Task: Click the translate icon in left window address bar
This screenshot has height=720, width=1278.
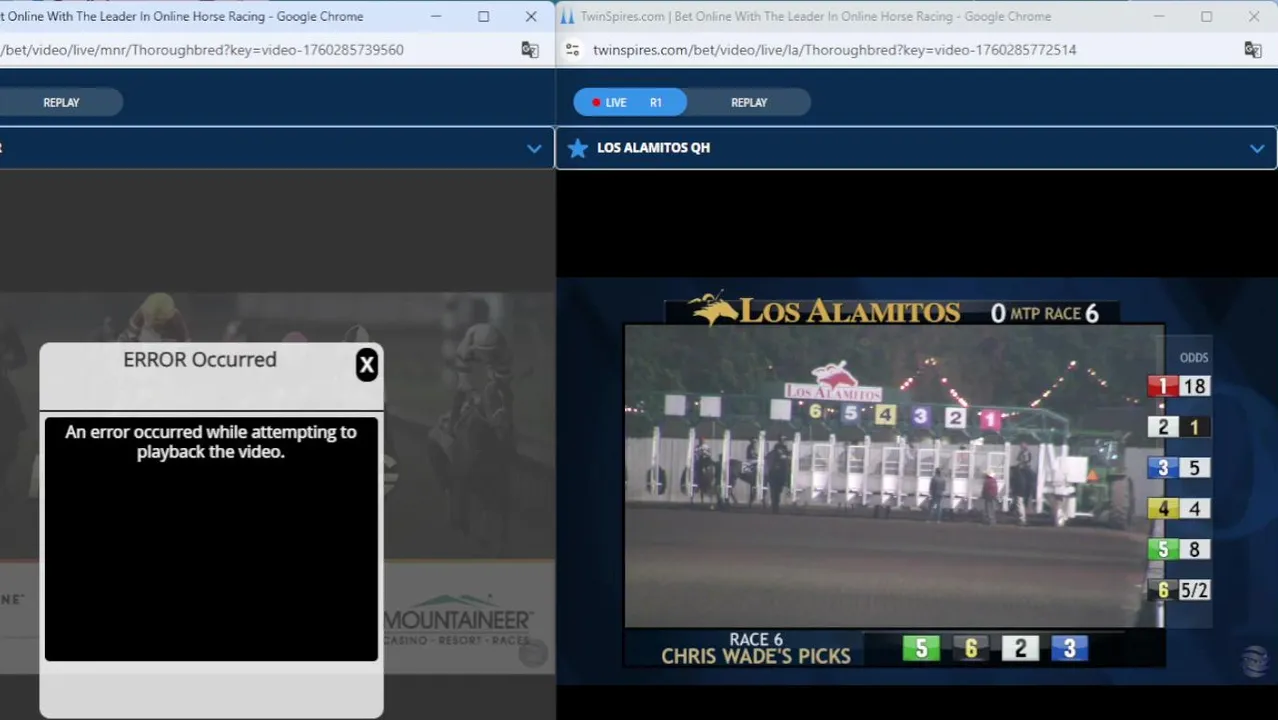Action: pos(530,50)
